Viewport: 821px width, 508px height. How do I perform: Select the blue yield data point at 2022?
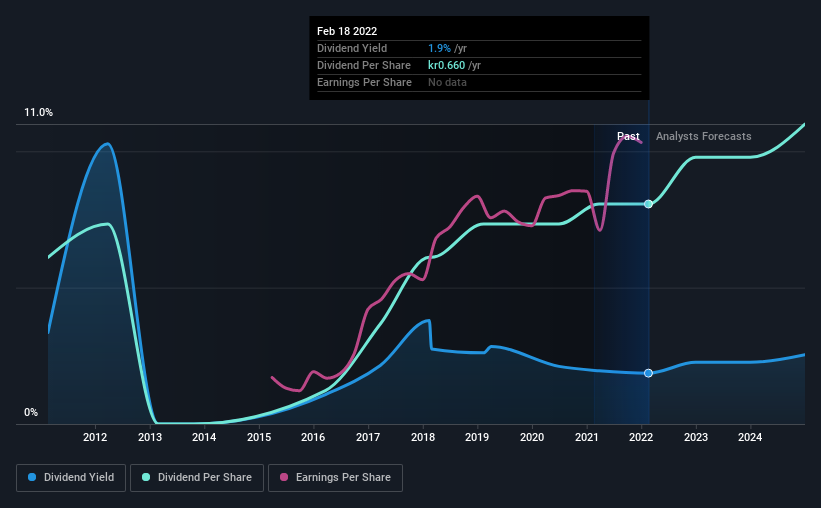[648, 373]
